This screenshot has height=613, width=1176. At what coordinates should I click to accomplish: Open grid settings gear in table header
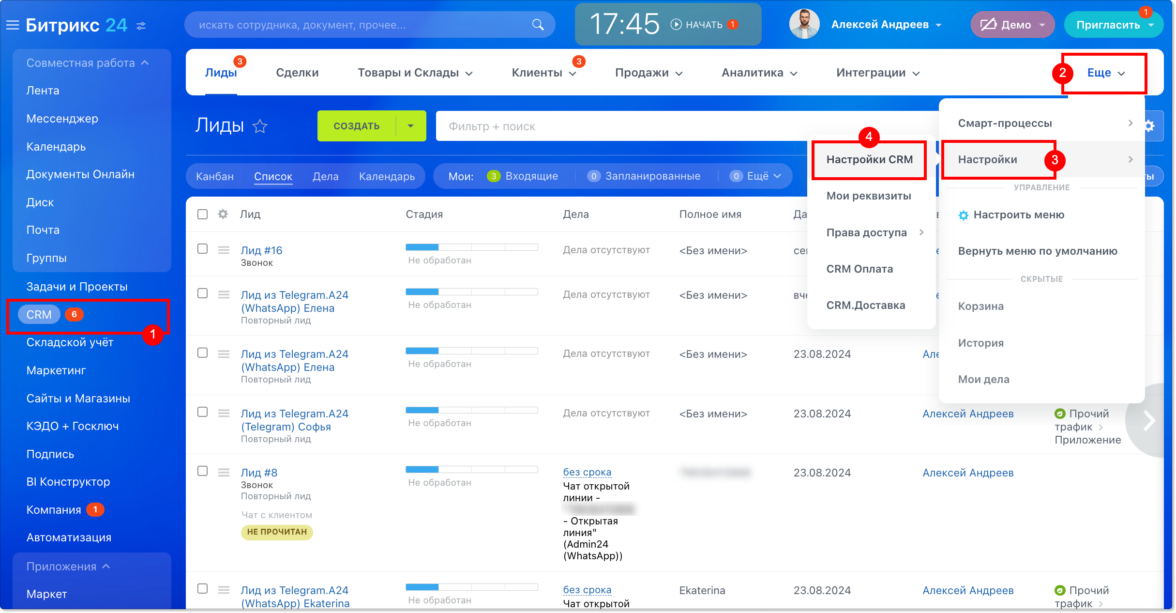point(223,214)
